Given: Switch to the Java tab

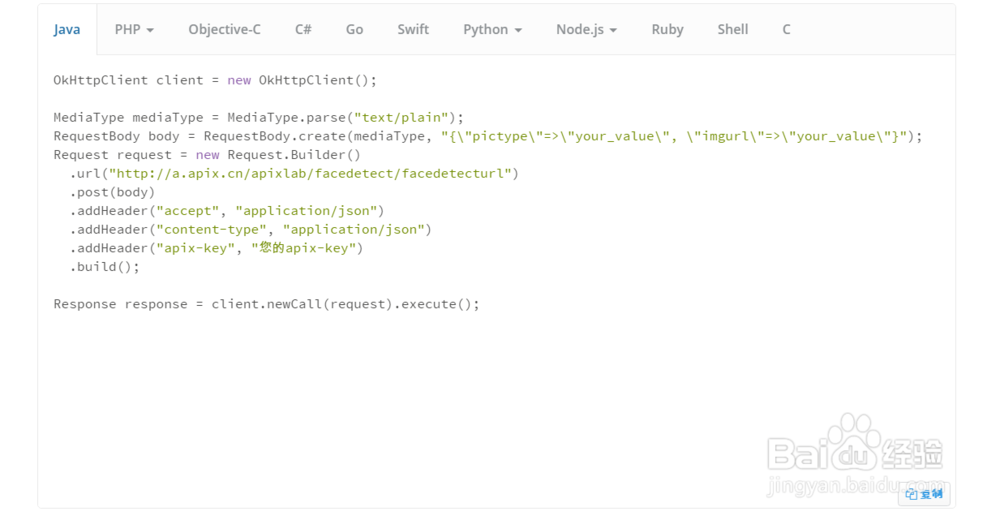Looking at the screenshot, I should (x=67, y=30).
